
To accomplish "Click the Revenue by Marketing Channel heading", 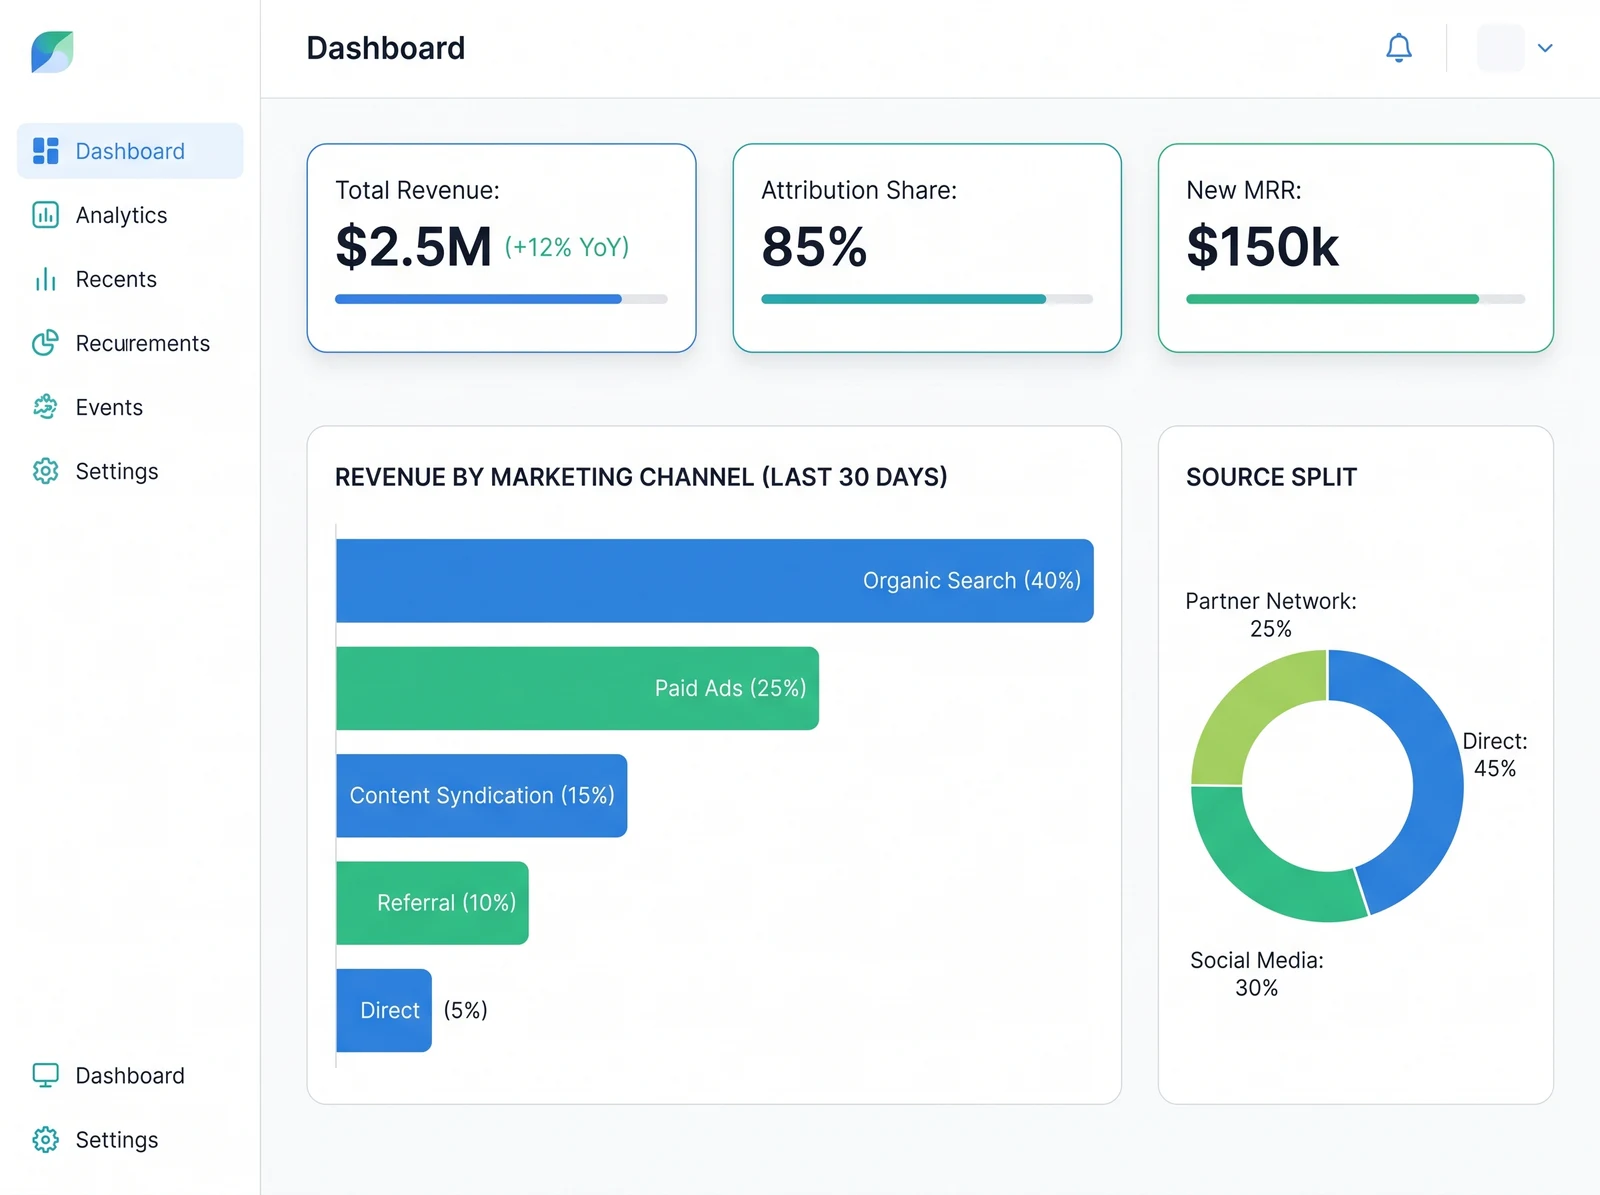I will 641,477.
